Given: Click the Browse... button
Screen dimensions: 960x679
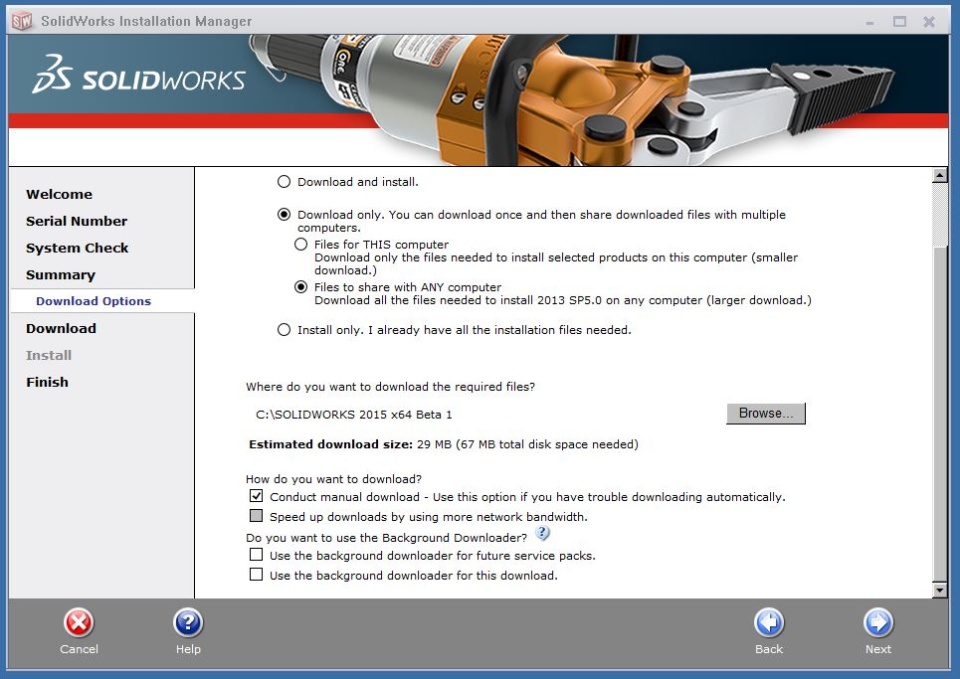Looking at the screenshot, I should [x=766, y=413].
